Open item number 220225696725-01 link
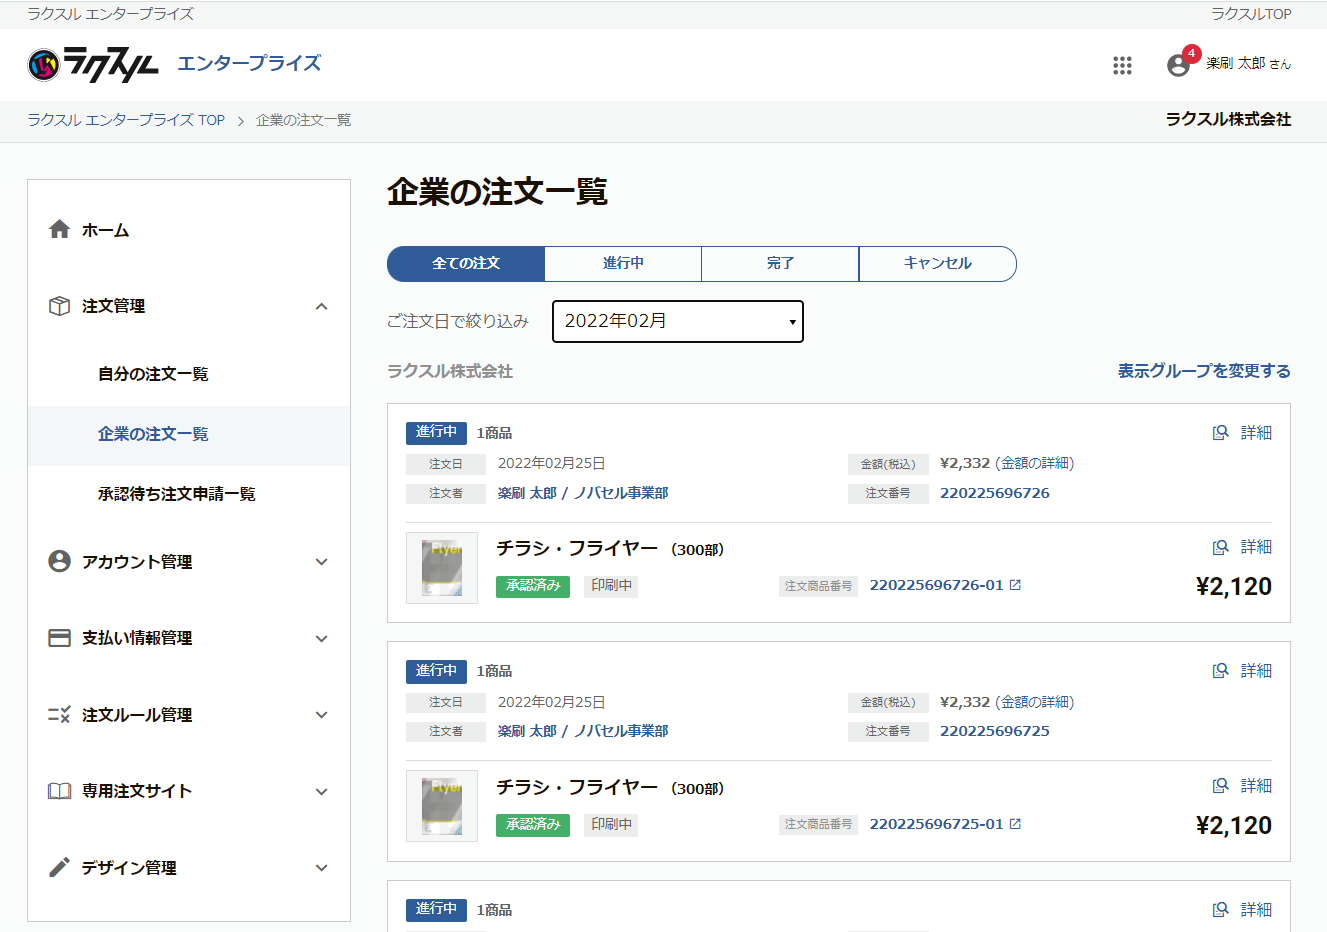The width and height of the screenshot is (1327, 932). (936, 824)
